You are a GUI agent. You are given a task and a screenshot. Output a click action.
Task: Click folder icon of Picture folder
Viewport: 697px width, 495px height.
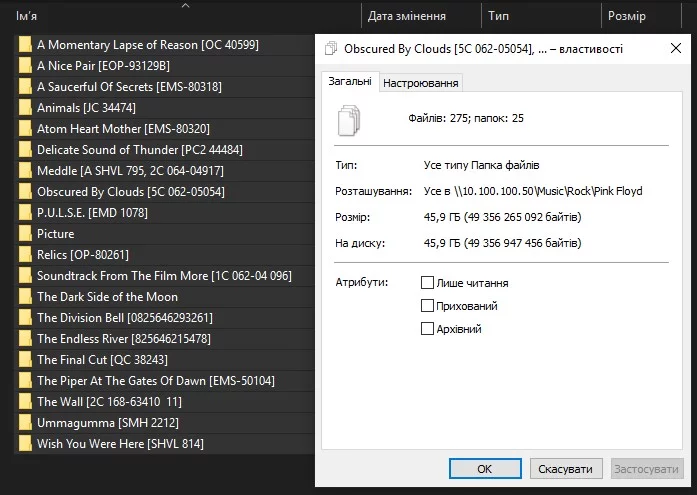(x=25, y=234)
